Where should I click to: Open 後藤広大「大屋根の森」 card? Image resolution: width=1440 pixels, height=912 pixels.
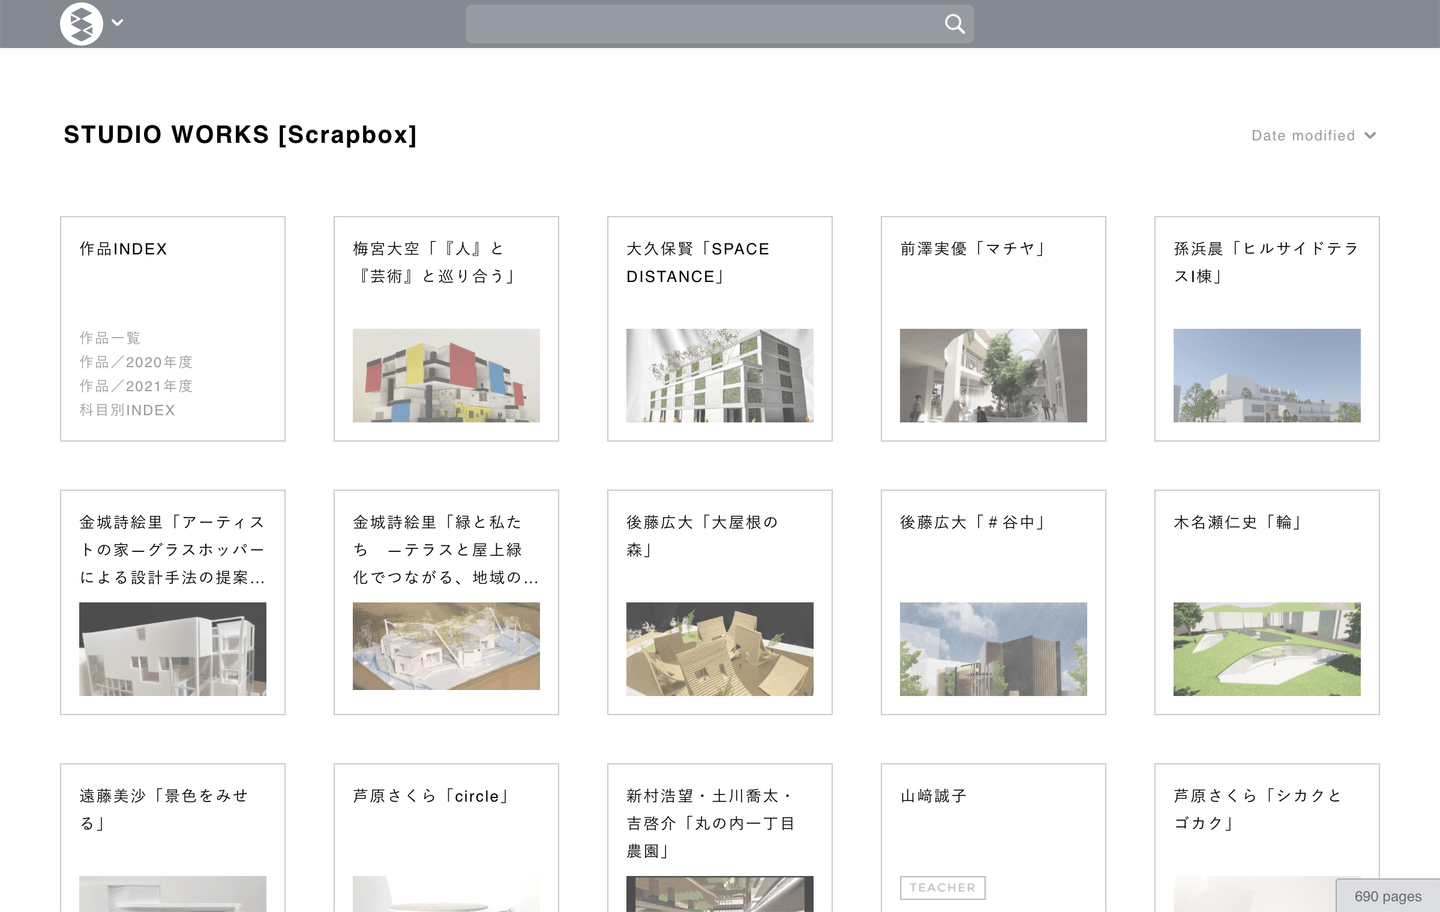[x=720, y=603]
